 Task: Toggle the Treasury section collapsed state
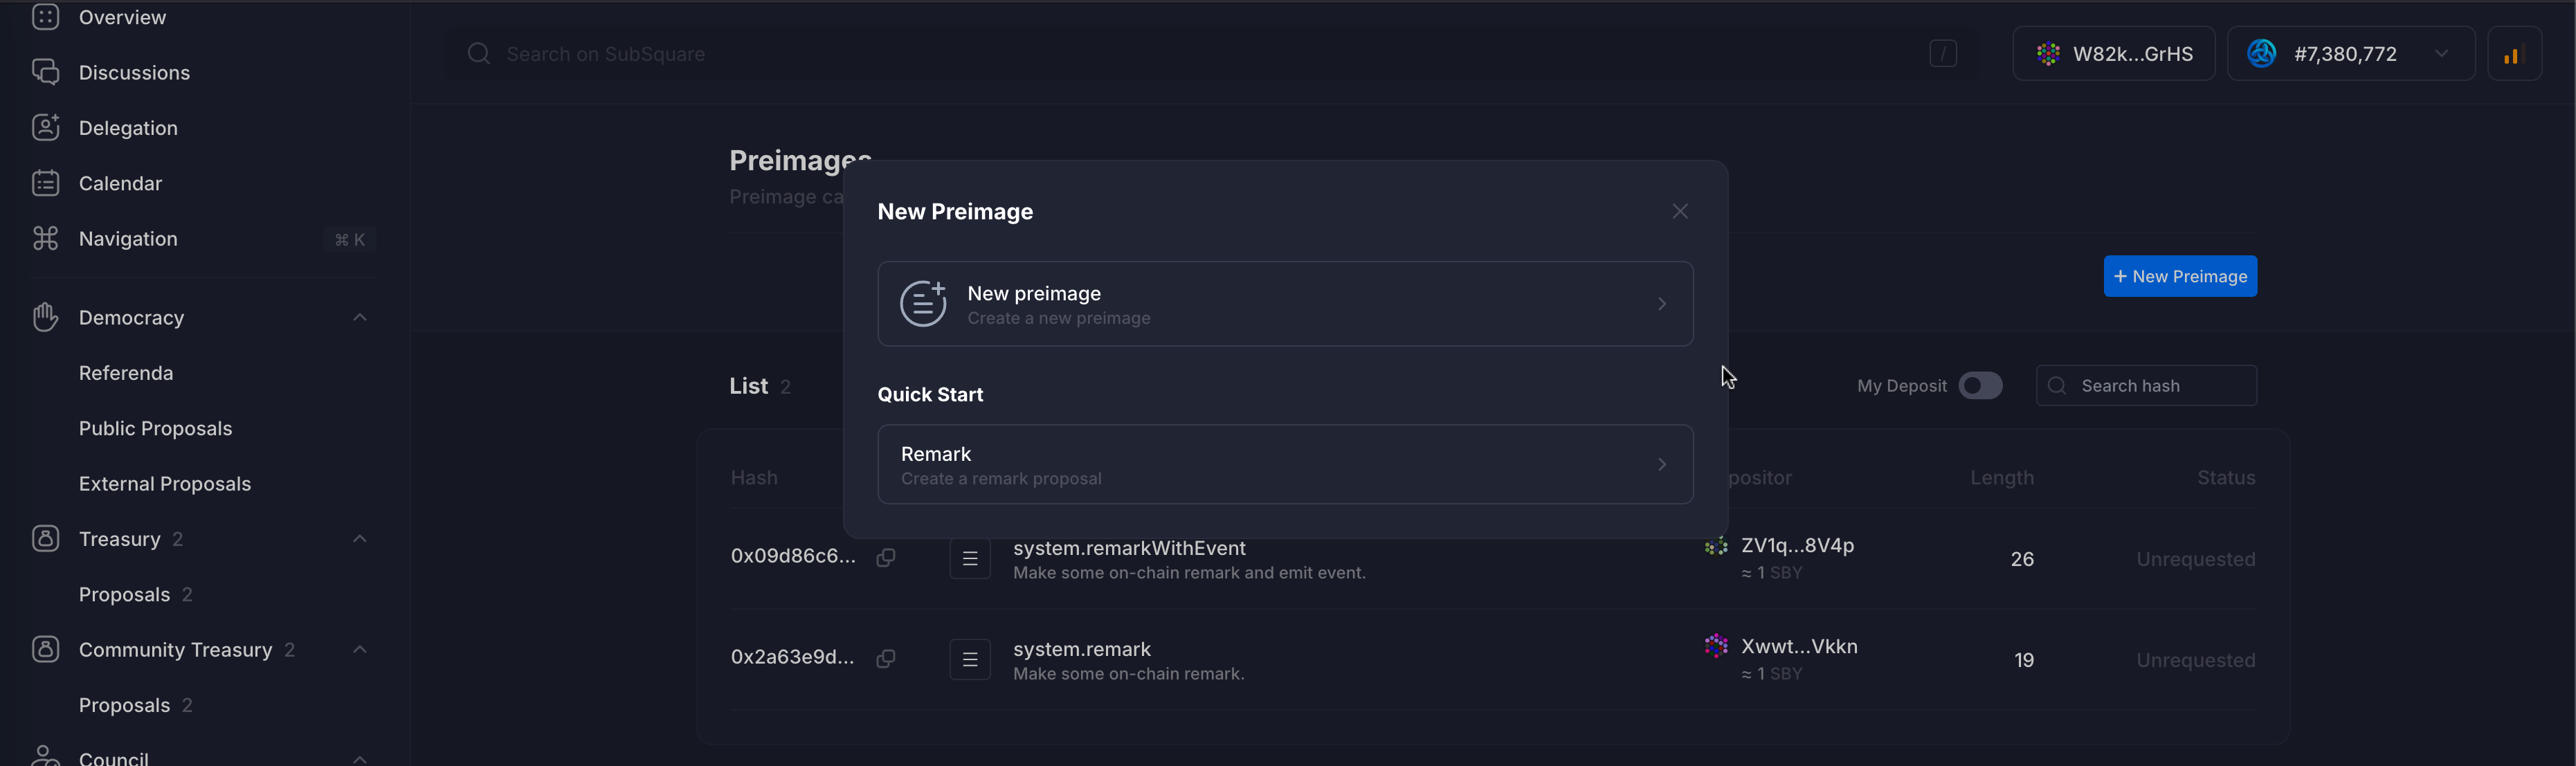tap(360, 538)
